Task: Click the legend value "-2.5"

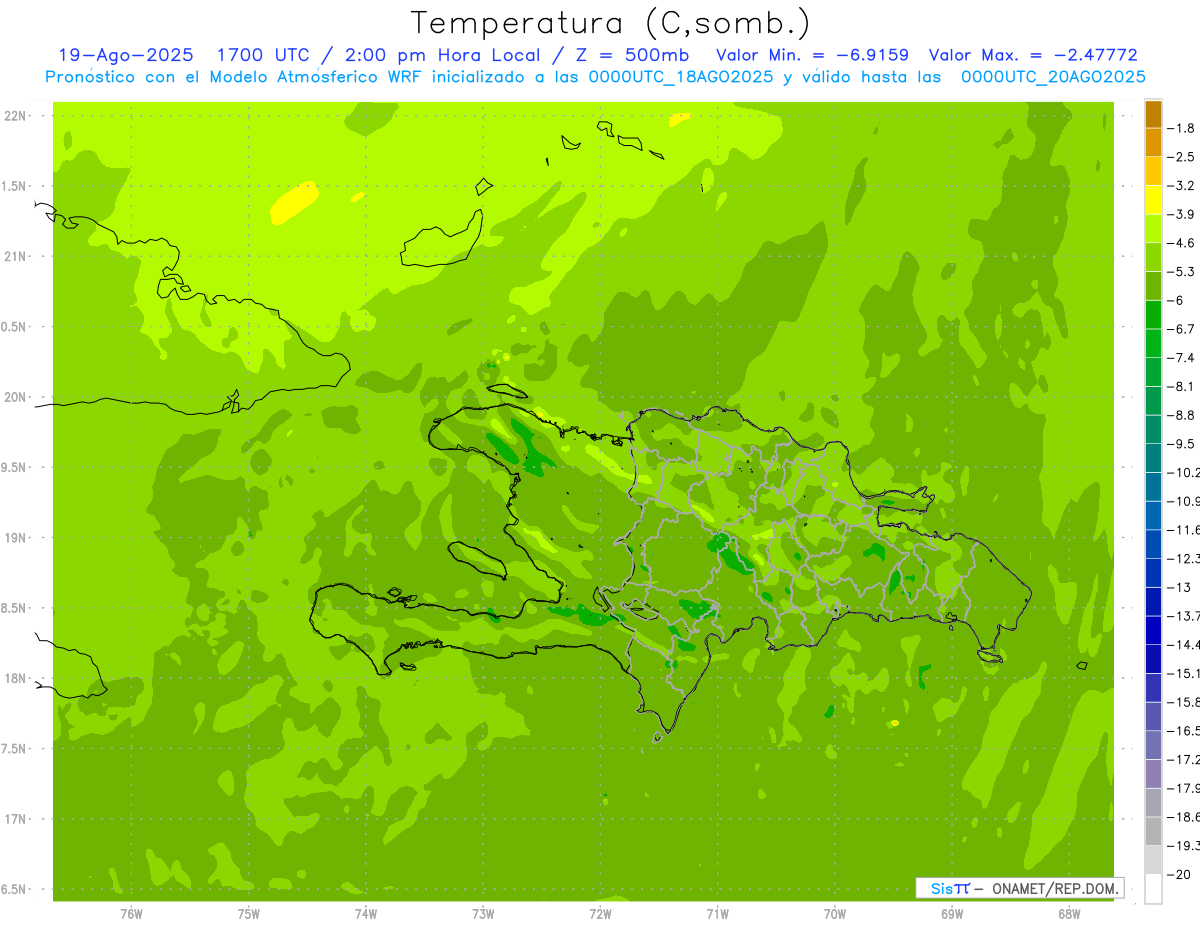Action: [x=1183, y=158]
